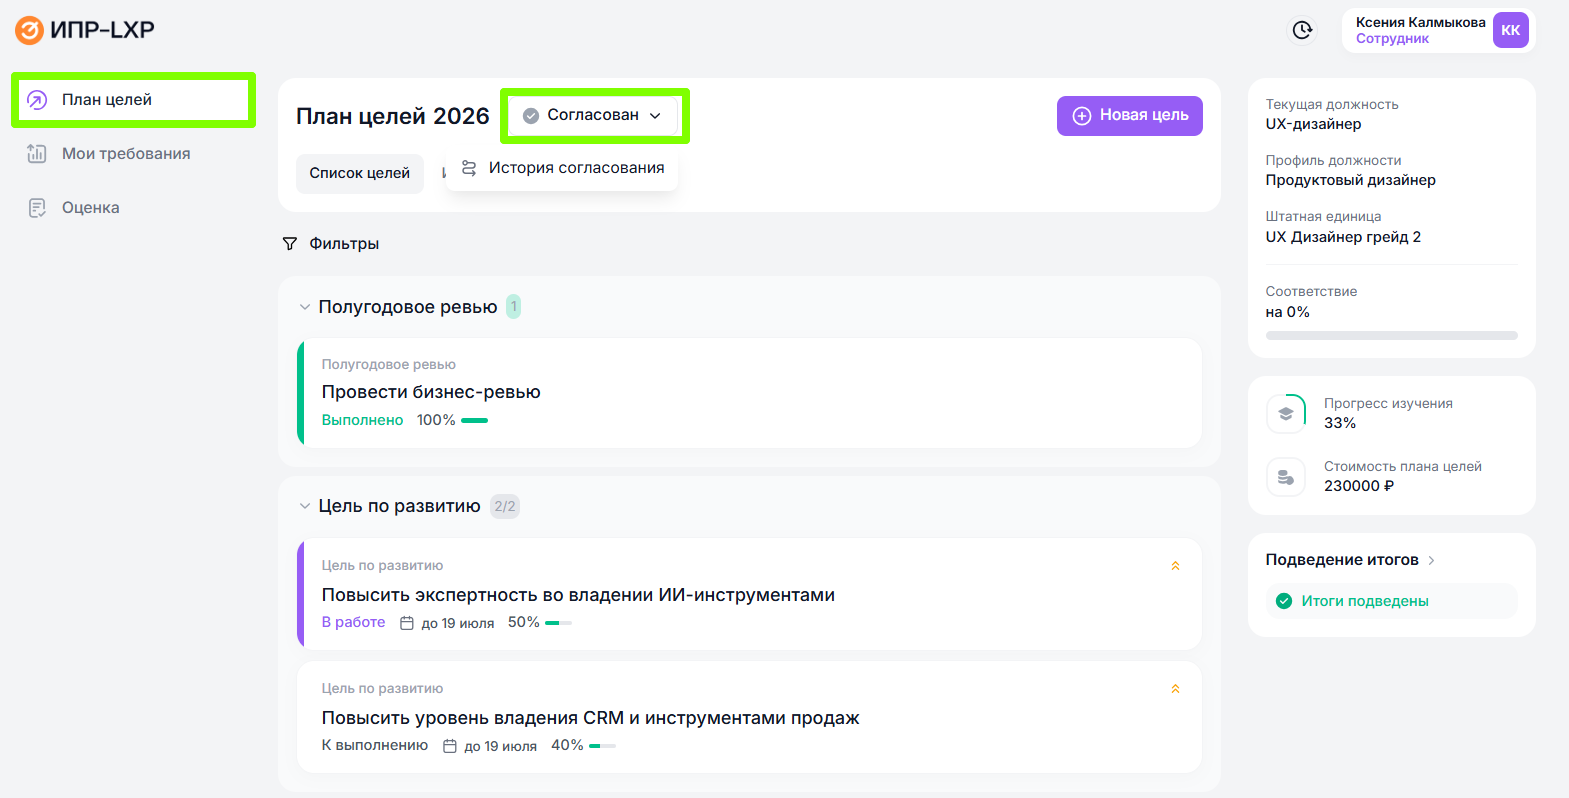
Task: Click the ИПР-LXP logo icon
Action: pyautogui.click(x=29, y=30)
